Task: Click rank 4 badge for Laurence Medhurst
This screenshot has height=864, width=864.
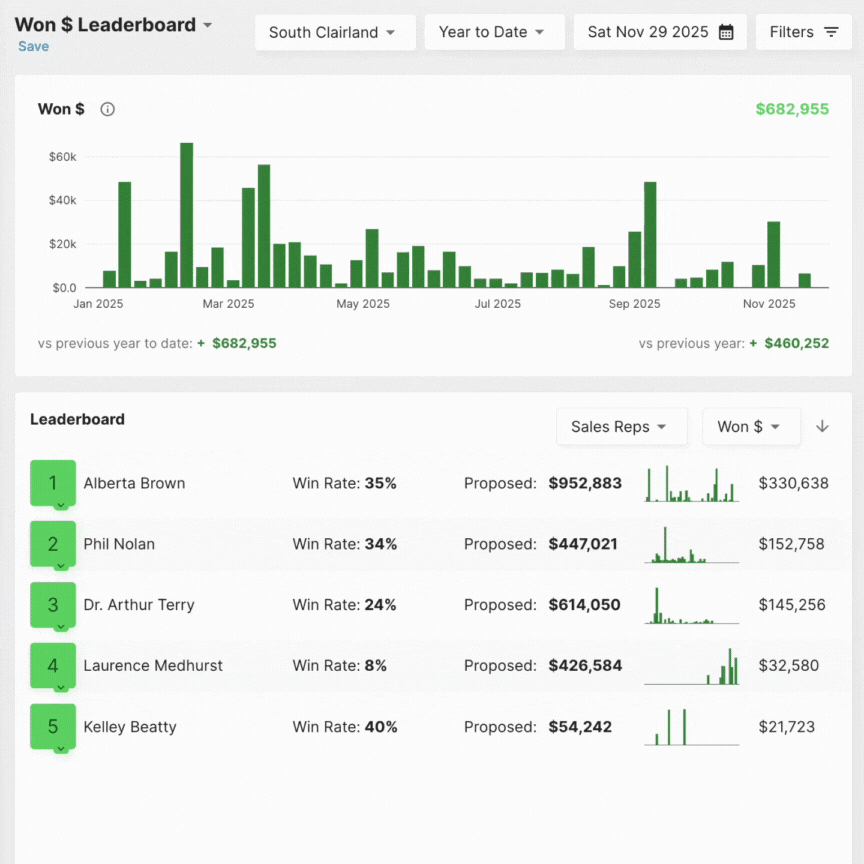Action: click(53, 665)
